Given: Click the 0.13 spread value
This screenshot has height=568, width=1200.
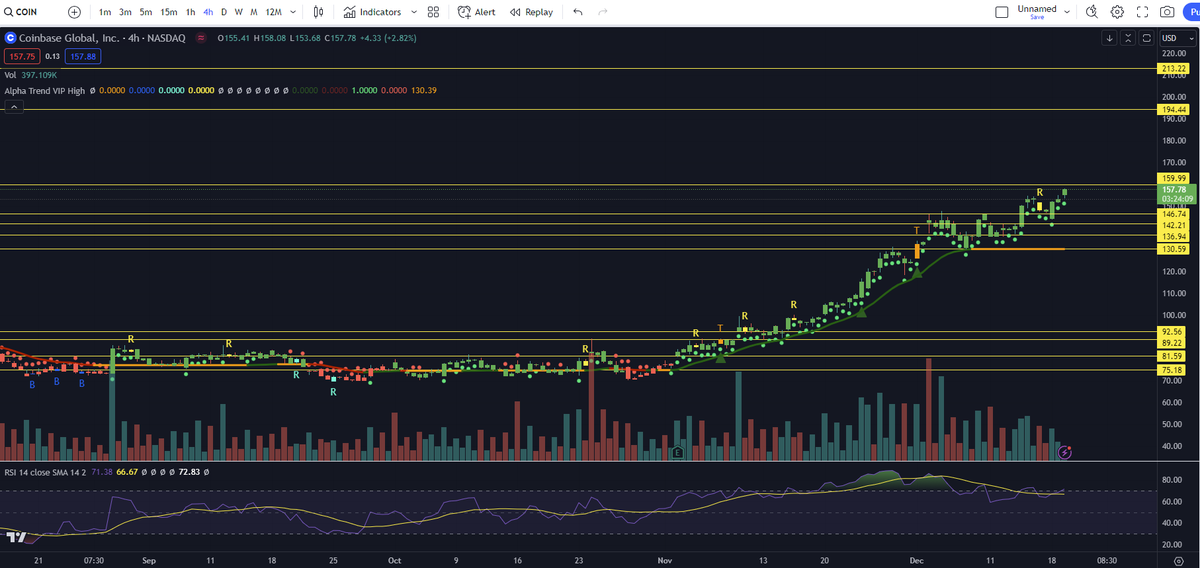Looking at the screenshot, I should (52, 56).
